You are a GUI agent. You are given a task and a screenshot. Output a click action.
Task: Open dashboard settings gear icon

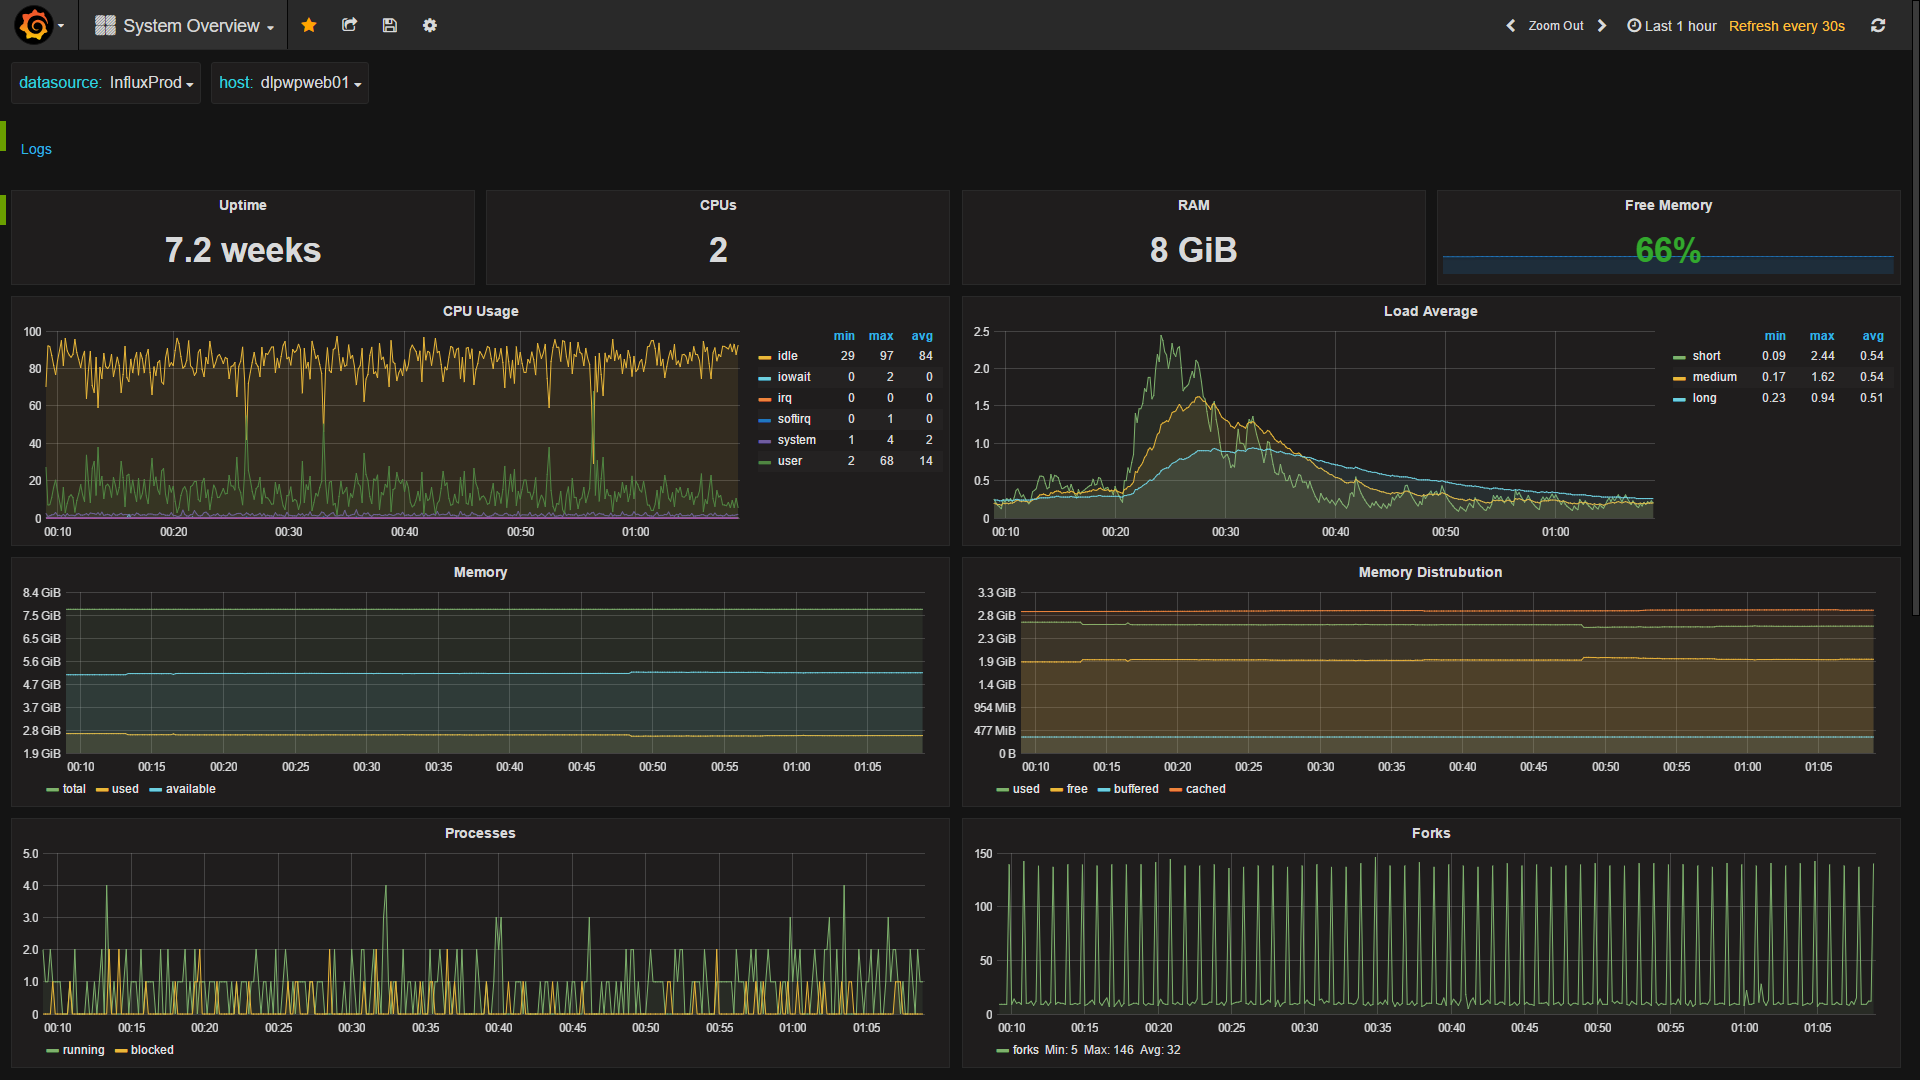tap(430, 25)
